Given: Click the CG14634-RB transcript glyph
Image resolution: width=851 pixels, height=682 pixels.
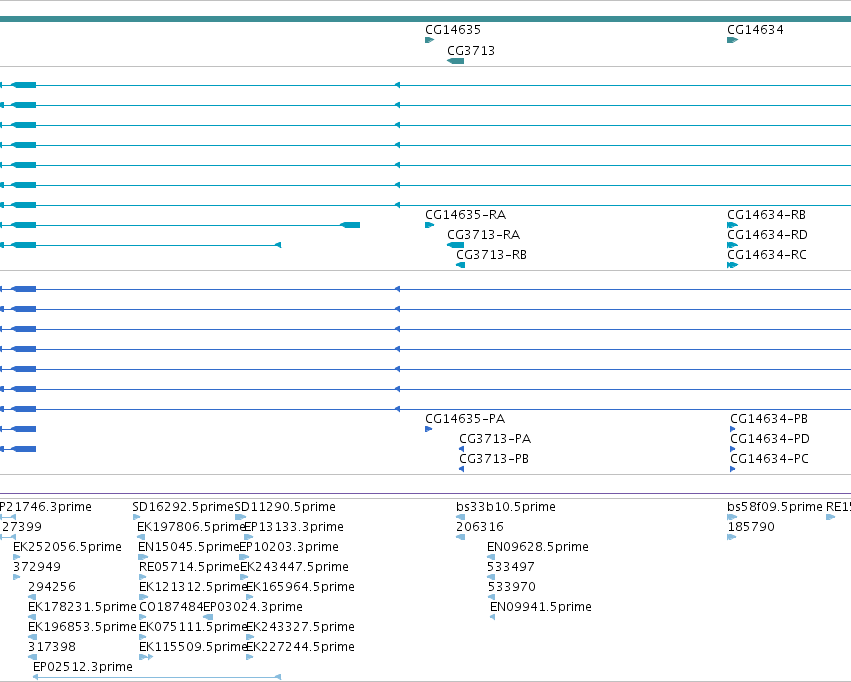Looking at the screenshot, I should [x=732, y=225].
